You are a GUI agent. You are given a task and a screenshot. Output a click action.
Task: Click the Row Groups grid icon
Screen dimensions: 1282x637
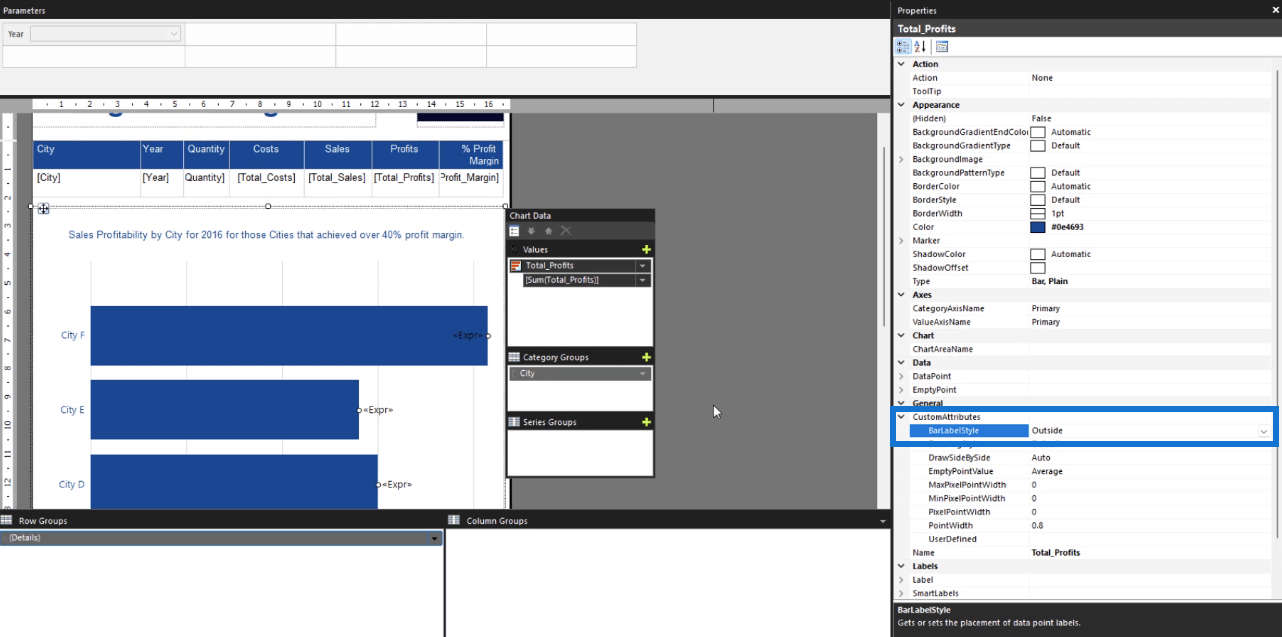[7, 520]
